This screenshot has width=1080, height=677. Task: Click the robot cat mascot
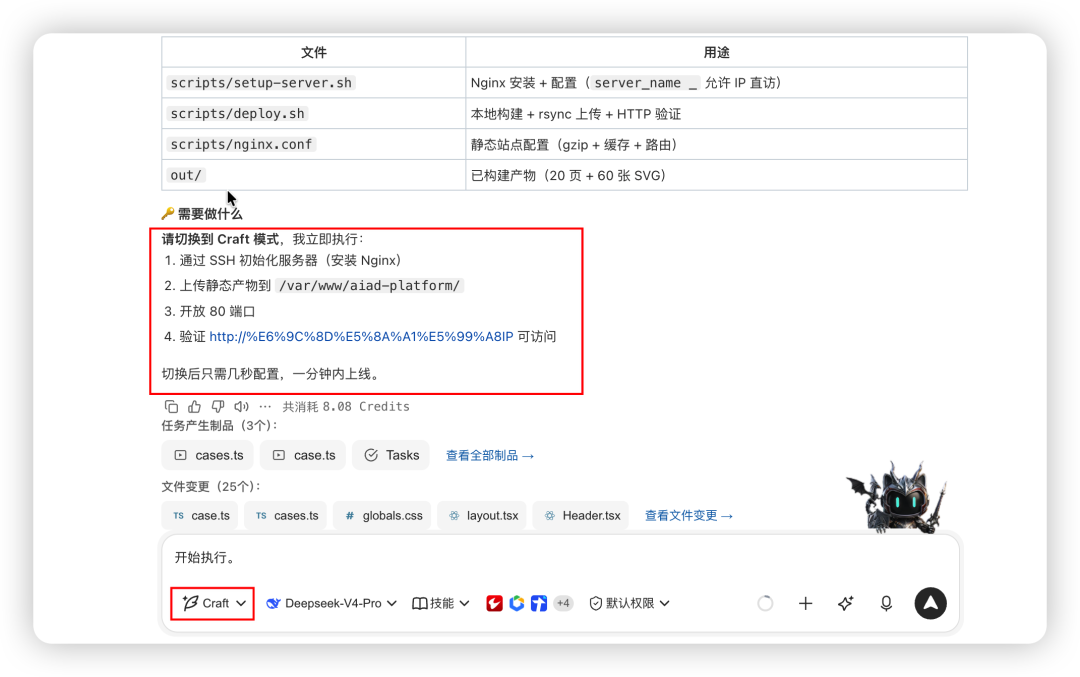pyautogui.click(x=897, y=498)
